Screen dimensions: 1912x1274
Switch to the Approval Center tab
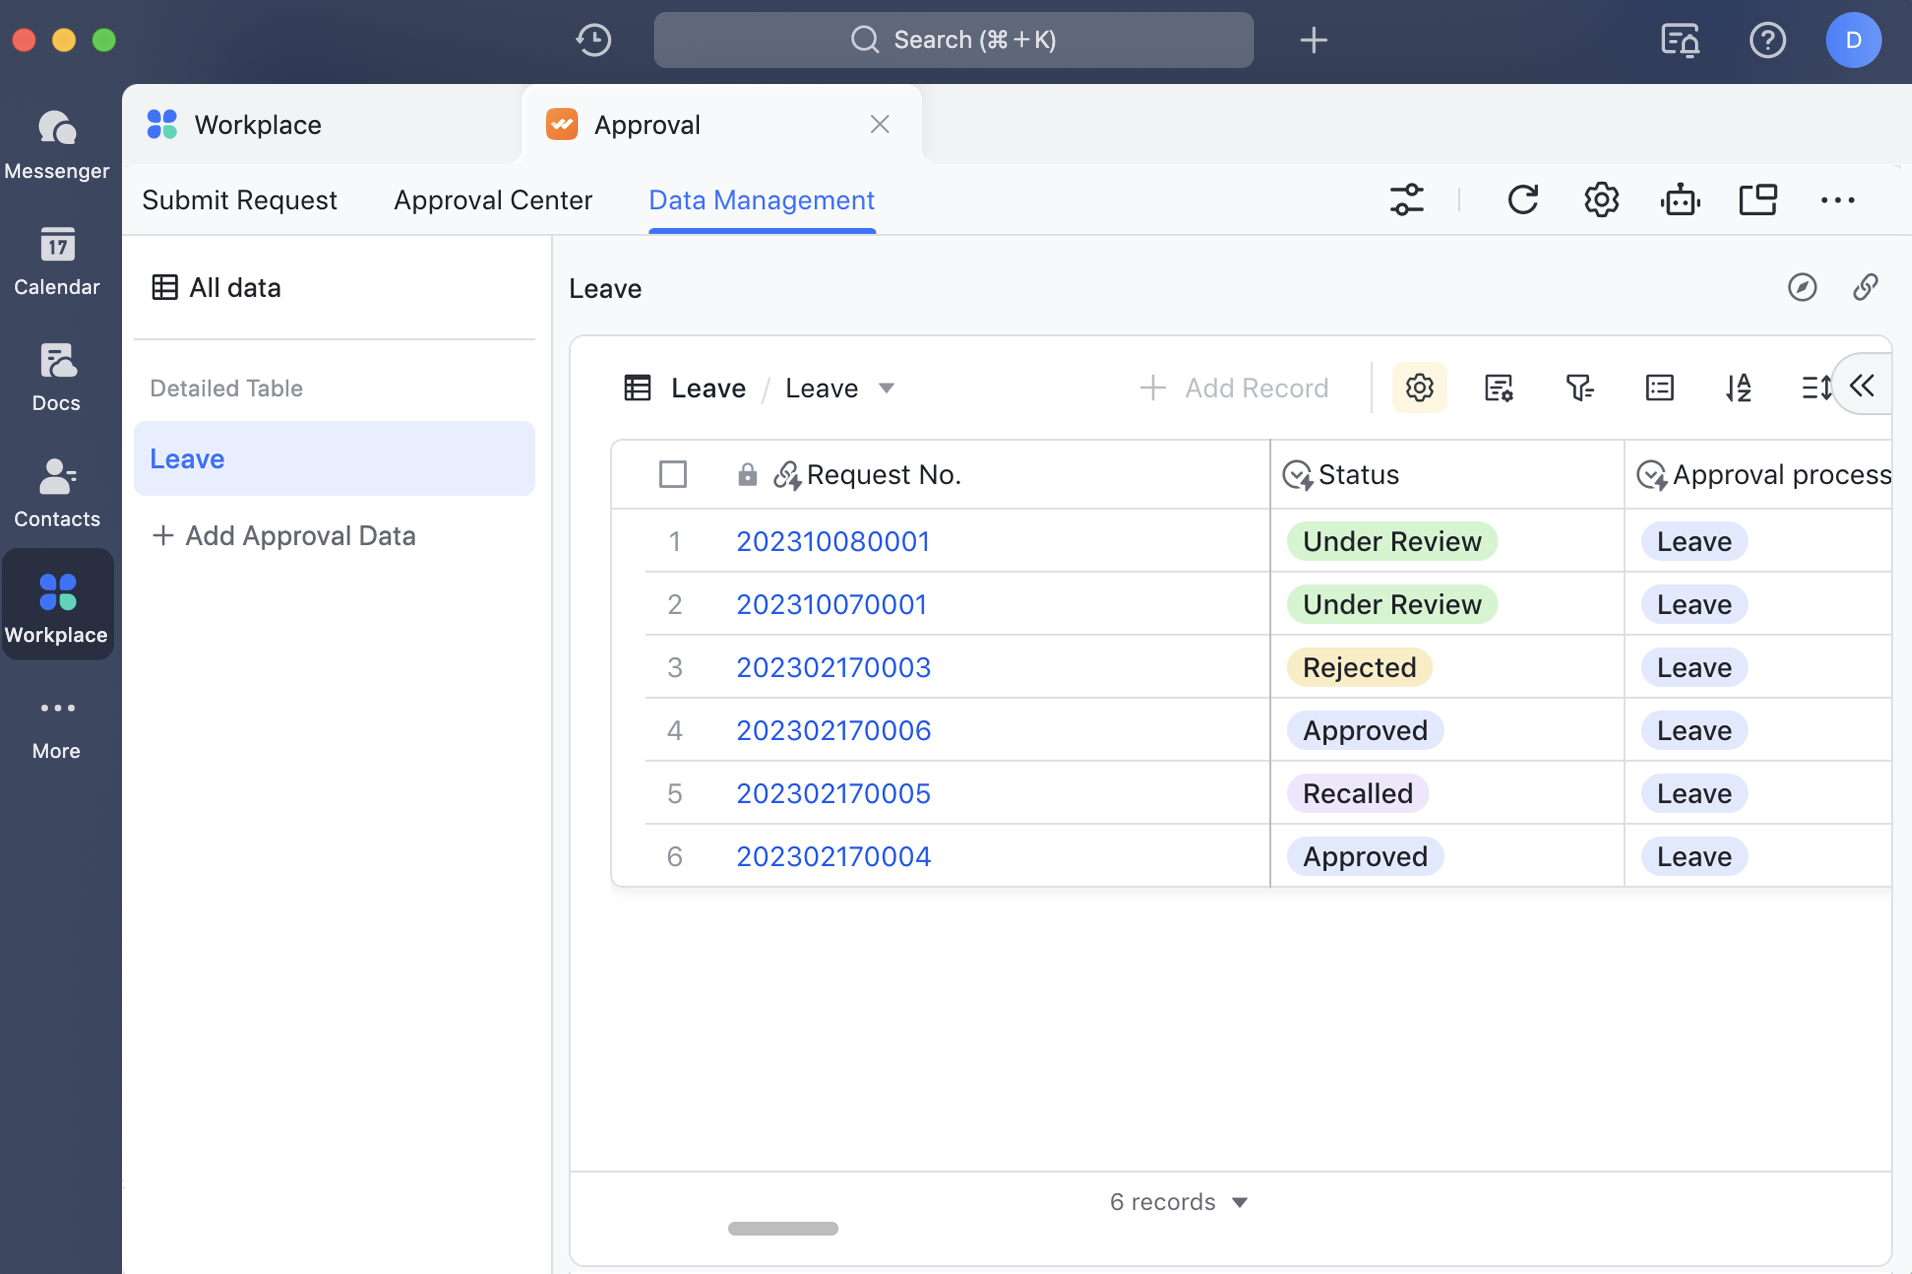click(493, 200)
